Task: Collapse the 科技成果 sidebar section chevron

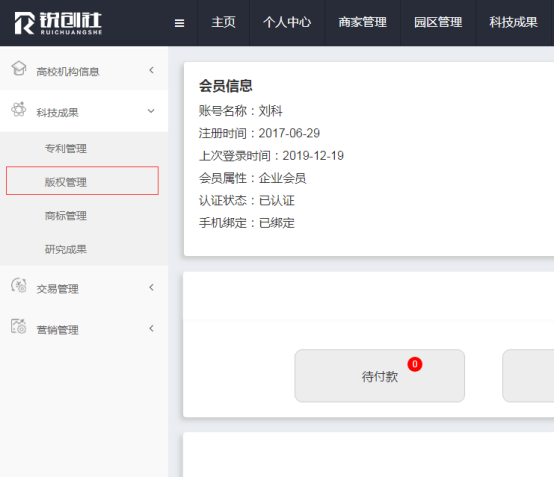Action: tap(151, 111)
